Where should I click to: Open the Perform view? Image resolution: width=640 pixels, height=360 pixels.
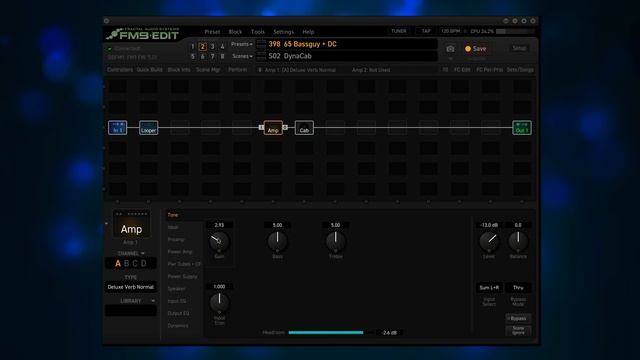[238, 70]
